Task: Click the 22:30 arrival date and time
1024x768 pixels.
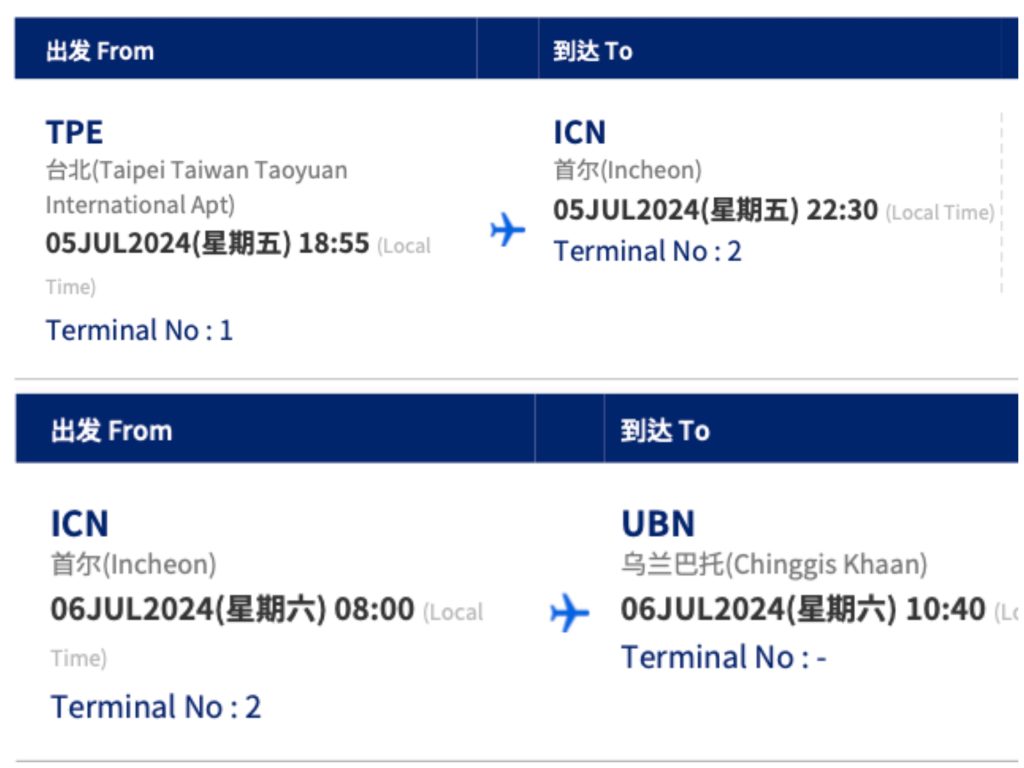Action: (716, 210)
